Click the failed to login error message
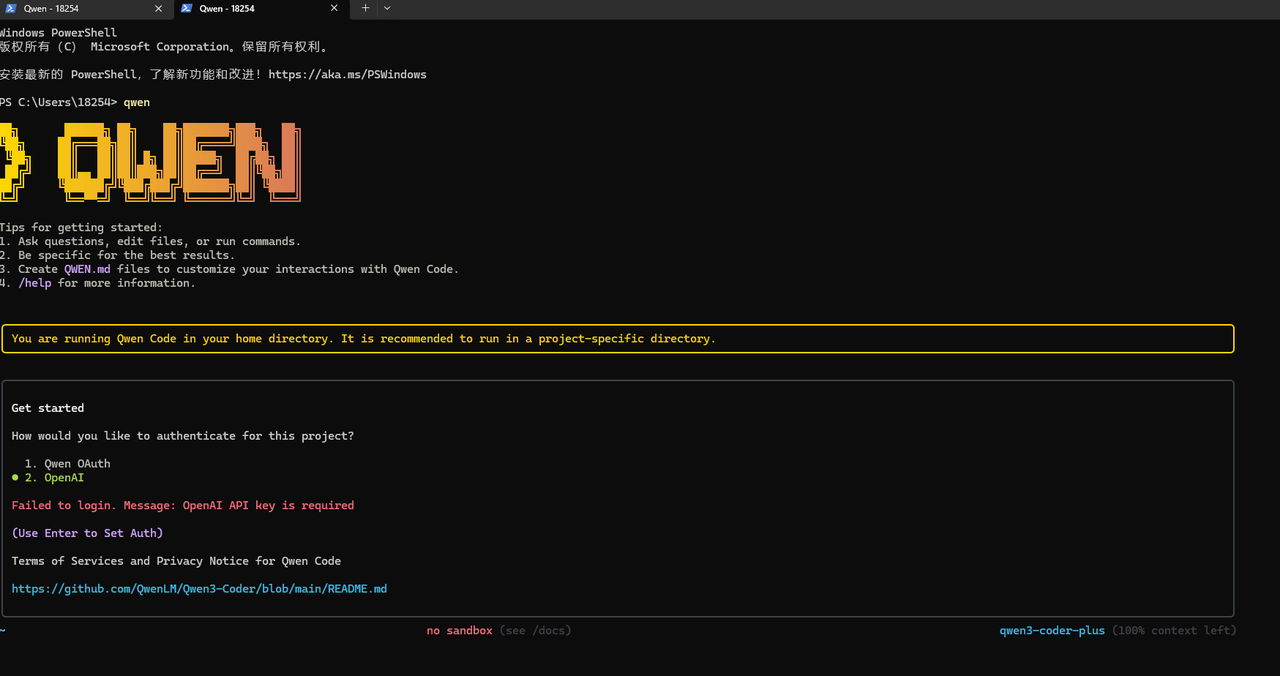 point(183,506)
